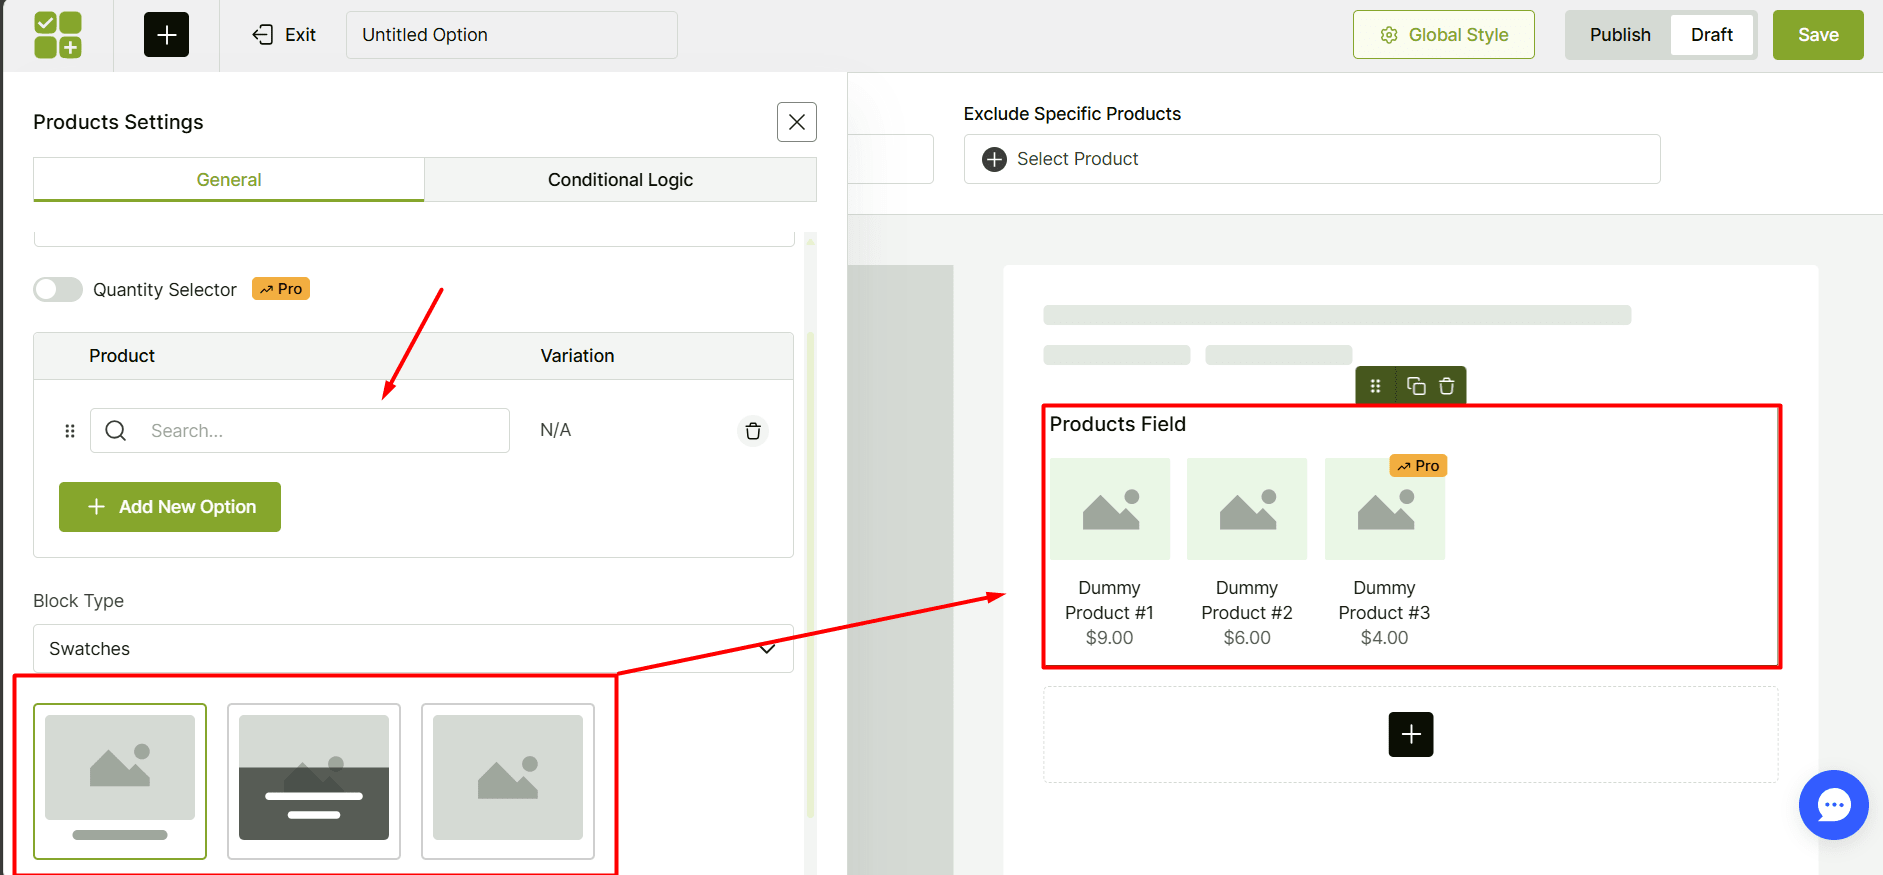The image size is (1883, 875).
Task: Select the image-only layout thumbnail
Action: 508,781
